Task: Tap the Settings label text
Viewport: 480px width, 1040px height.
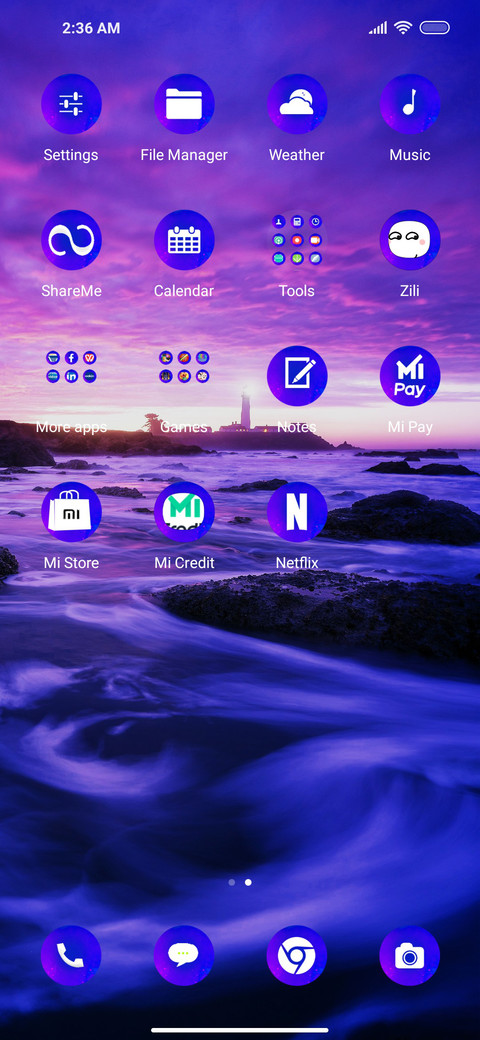Action: pyautogui.click(x=71, y=155)
